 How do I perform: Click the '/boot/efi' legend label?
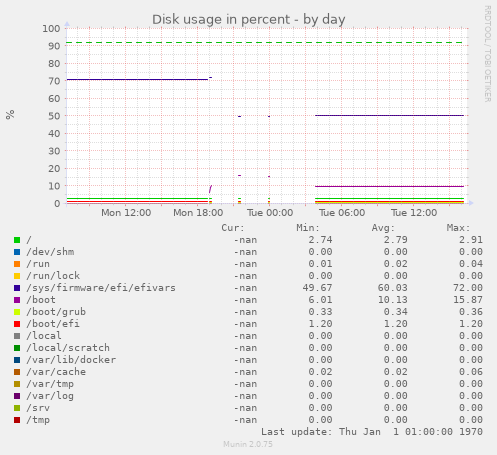pos(53,324)
